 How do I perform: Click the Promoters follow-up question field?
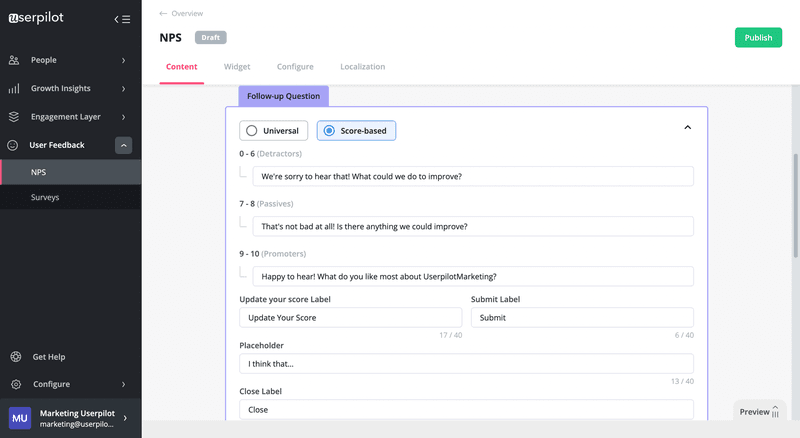[473, 276]
